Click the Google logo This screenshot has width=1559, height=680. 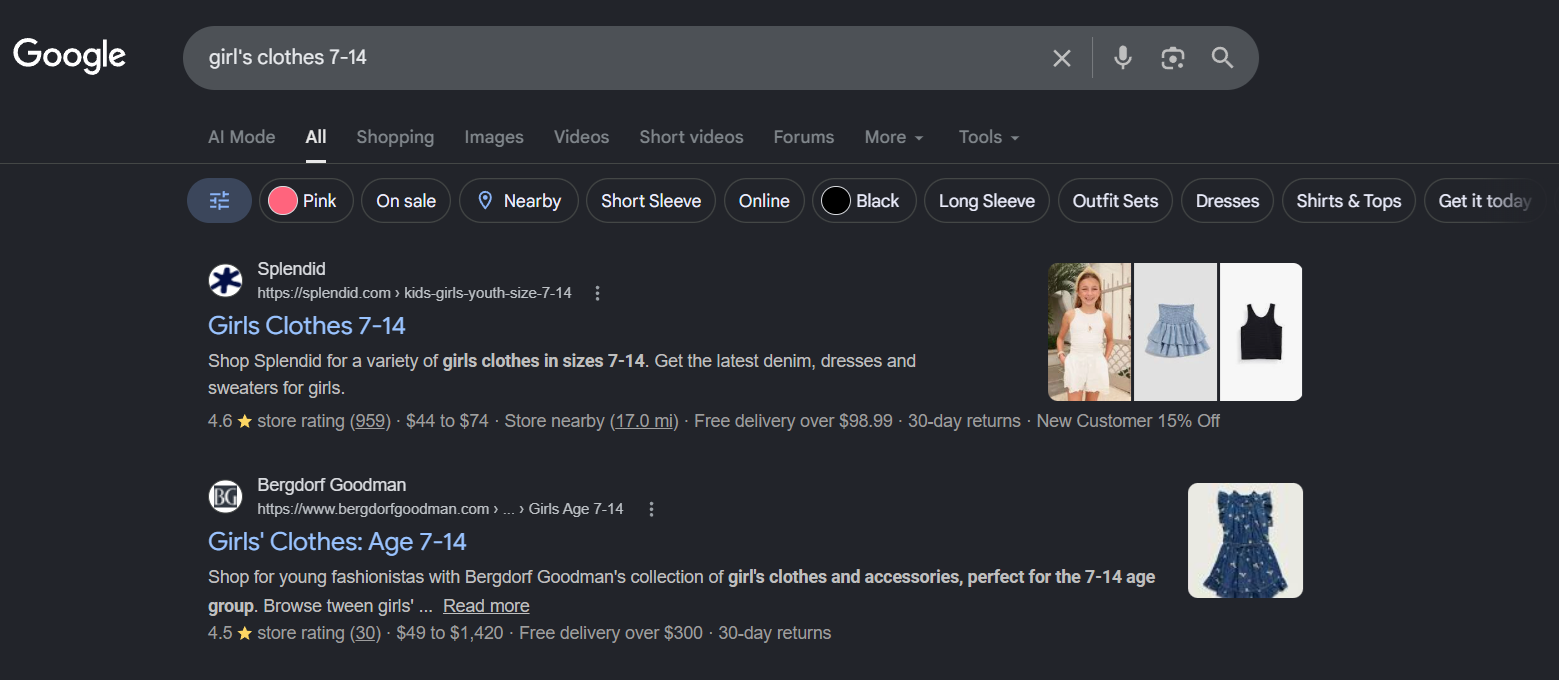point(69,56)
